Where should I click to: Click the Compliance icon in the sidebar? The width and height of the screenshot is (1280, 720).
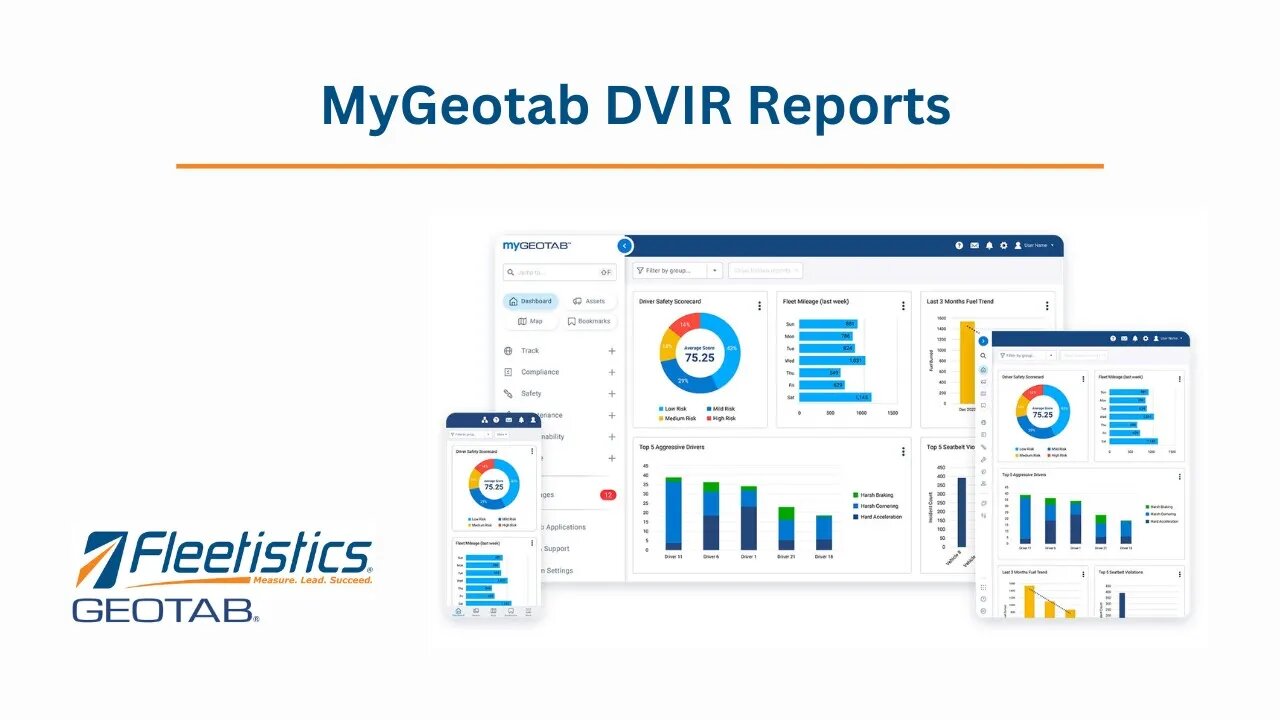click(508, 372)
